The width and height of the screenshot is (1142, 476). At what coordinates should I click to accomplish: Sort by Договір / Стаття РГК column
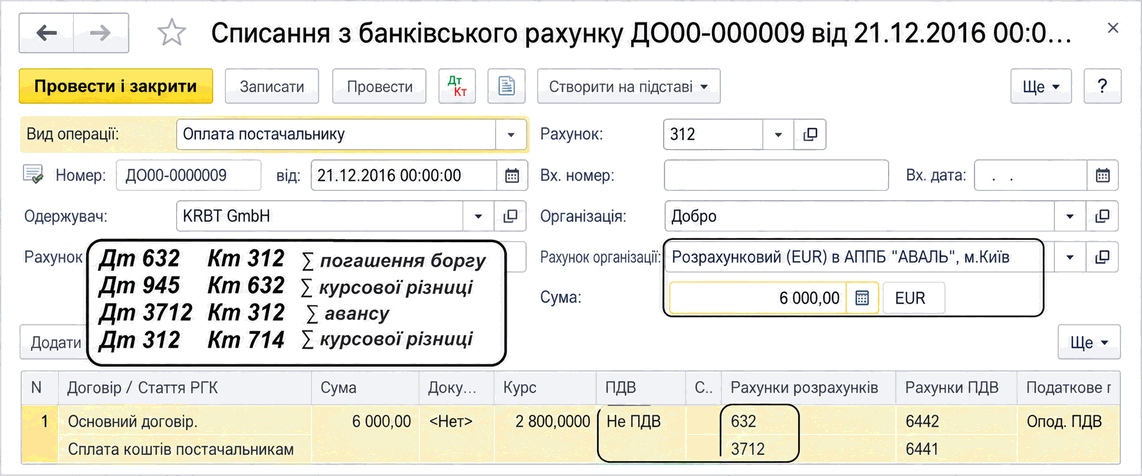point(185,389)
